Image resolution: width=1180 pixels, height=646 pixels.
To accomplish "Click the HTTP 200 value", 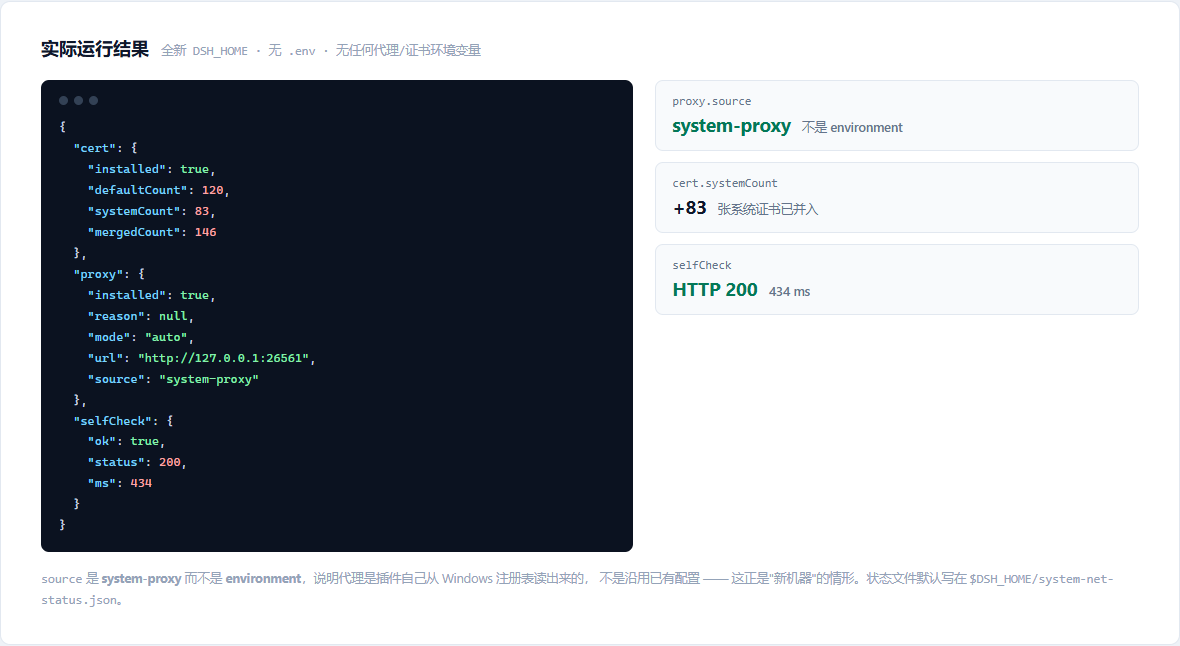I will point(715,290).
